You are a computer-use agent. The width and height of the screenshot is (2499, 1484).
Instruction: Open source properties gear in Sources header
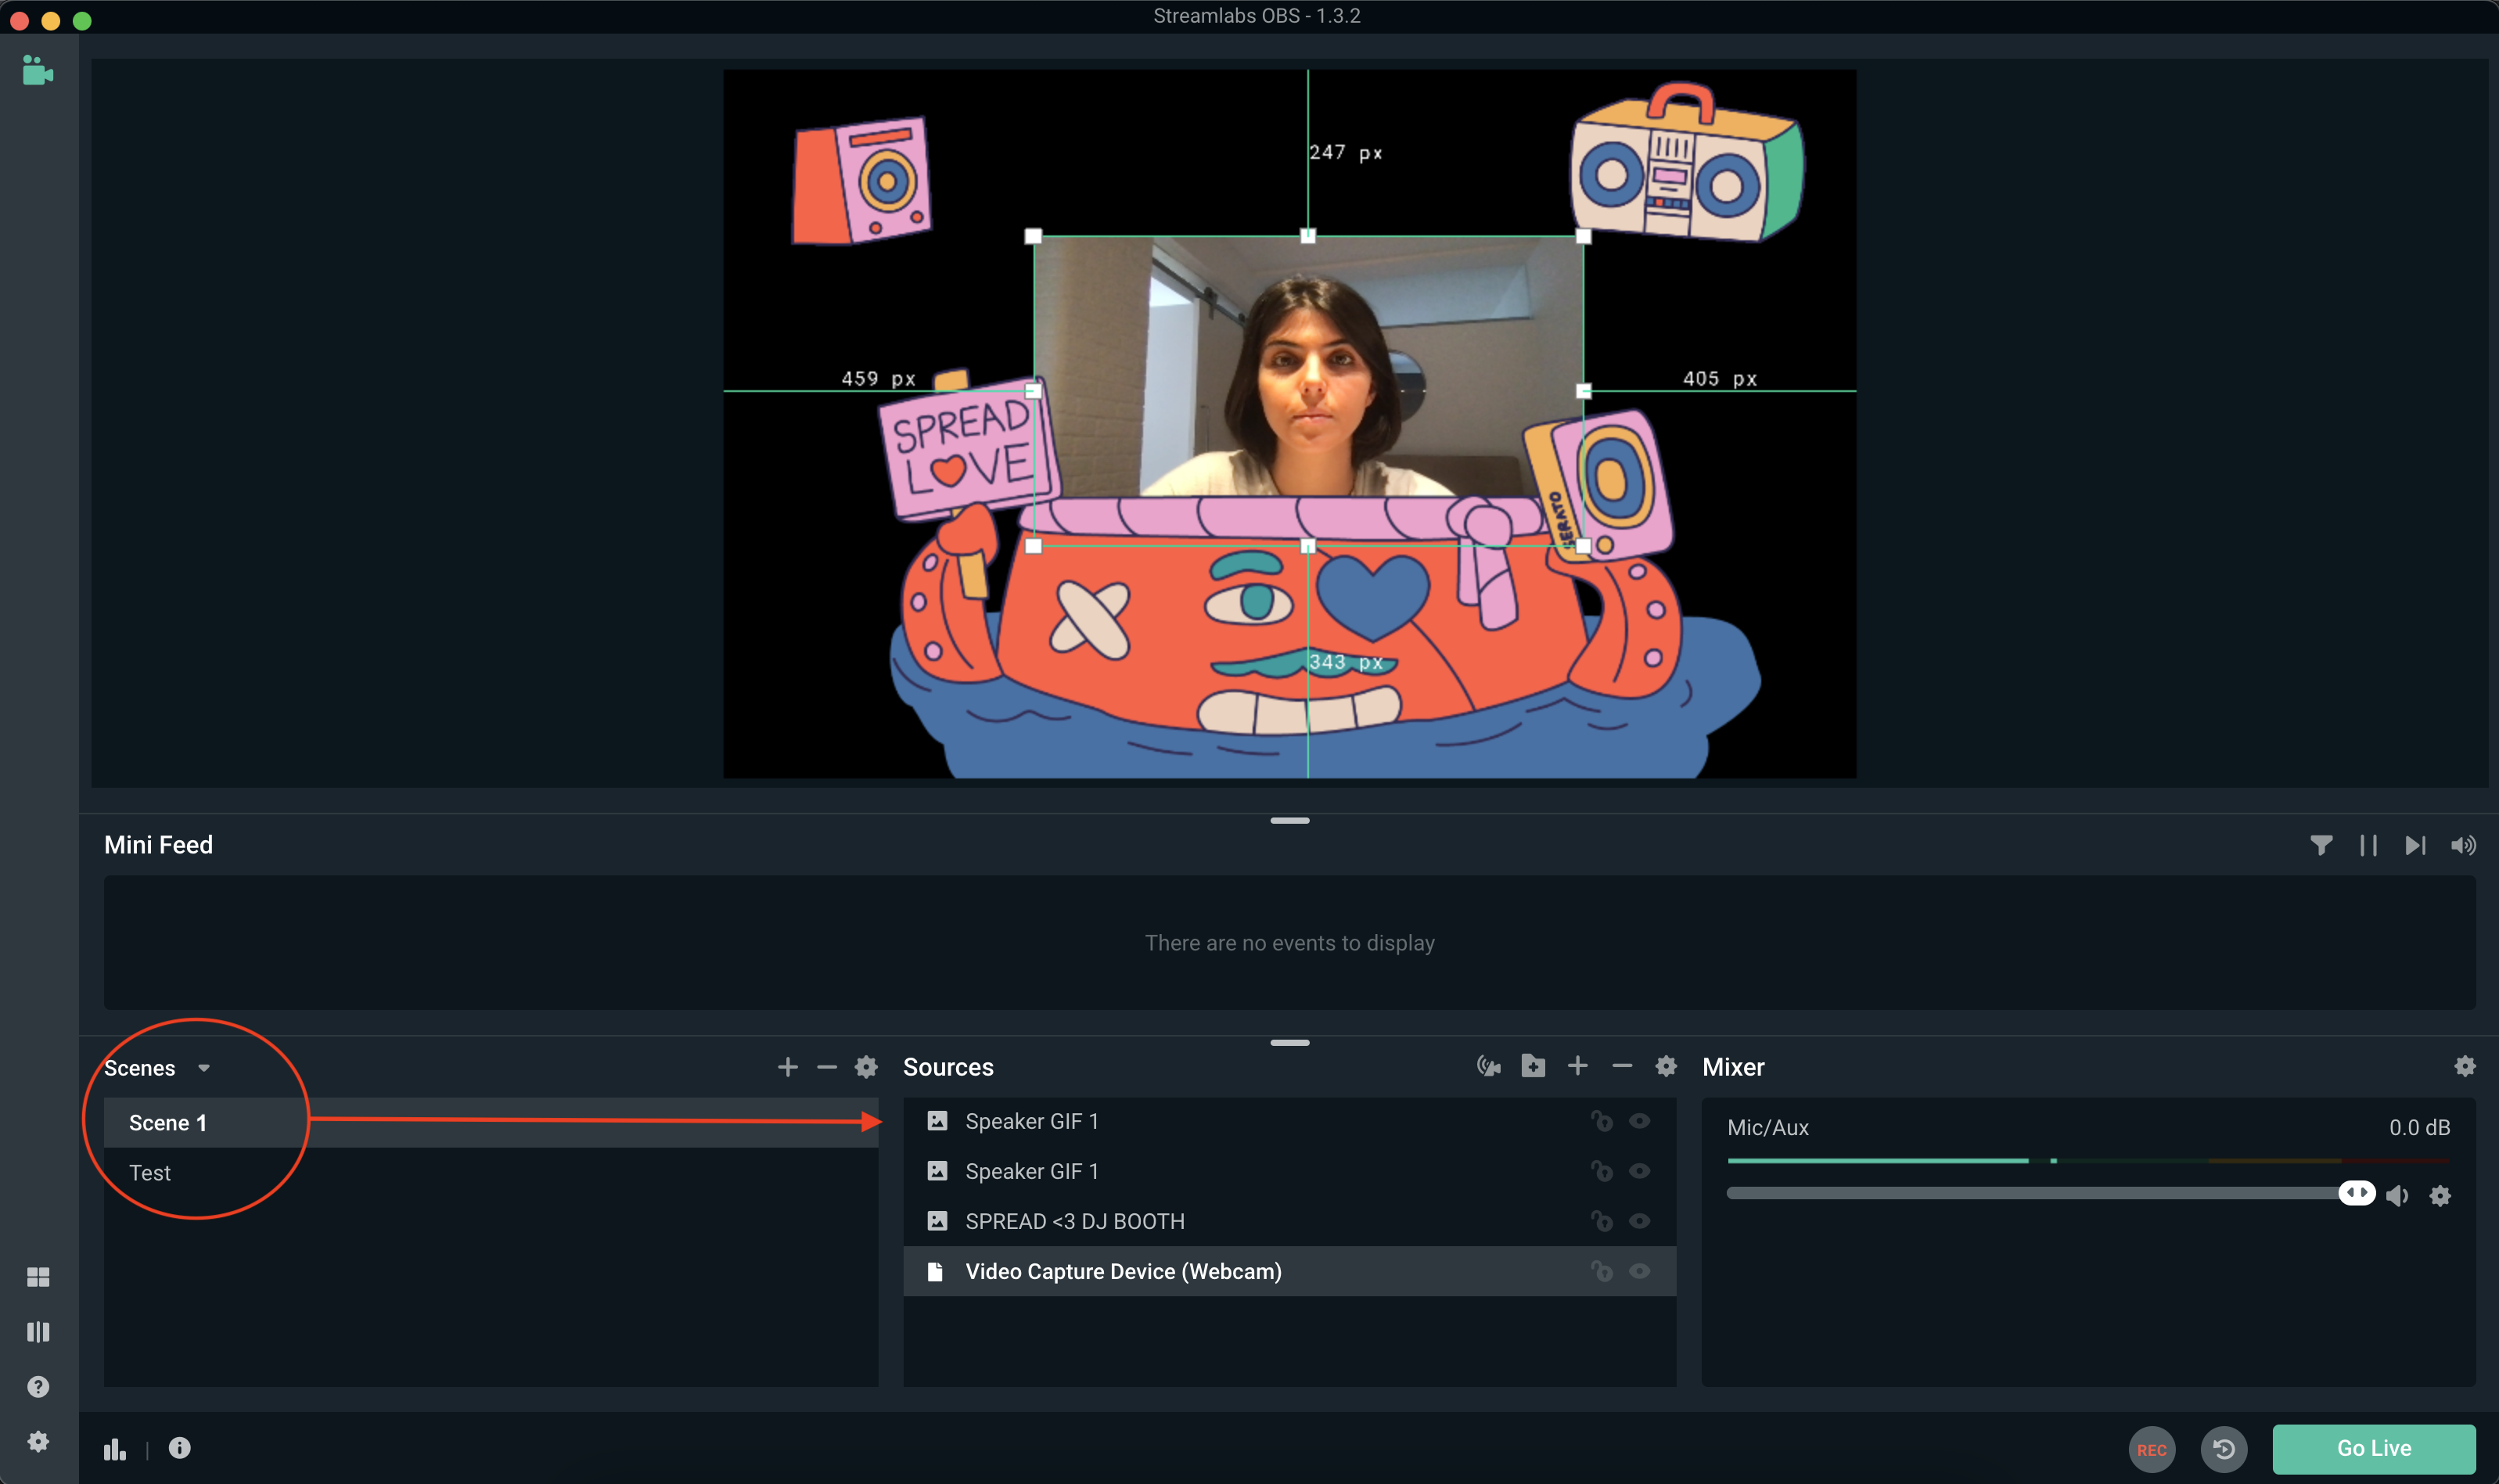[x=1666, y=1066]
